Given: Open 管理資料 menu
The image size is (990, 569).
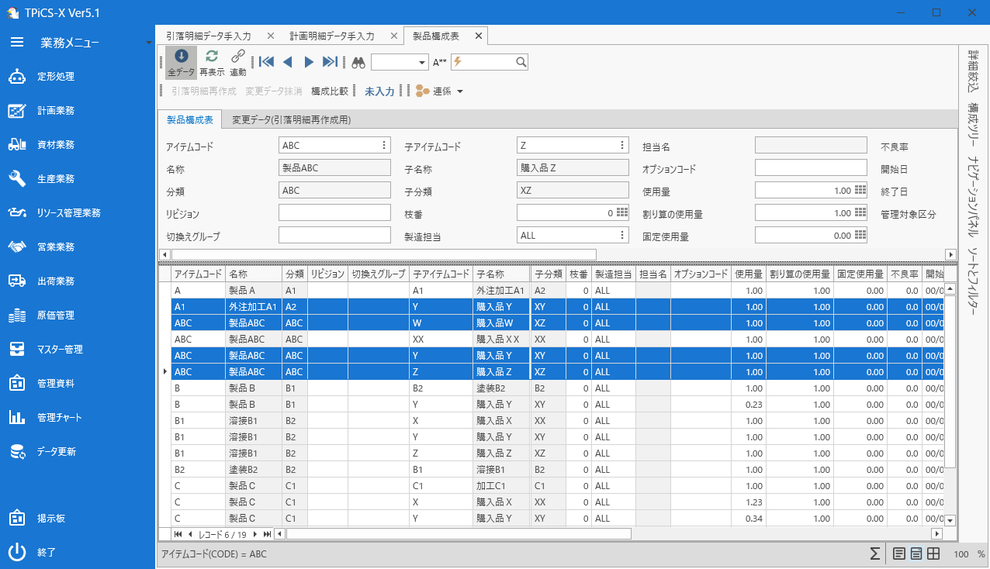Looking at the screenshot, I should pyautogui.click(x=56, y=383).
